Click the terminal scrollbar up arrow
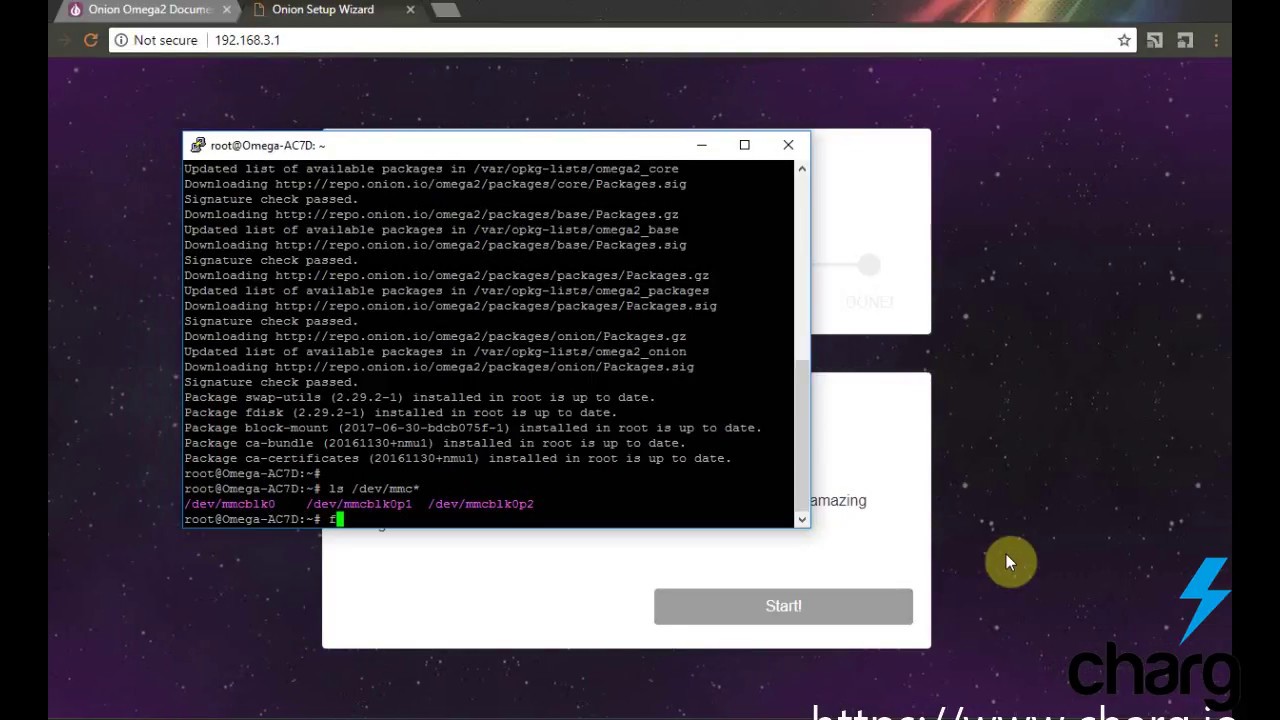The image size is (1280, 720). click(x=801, y=169)
